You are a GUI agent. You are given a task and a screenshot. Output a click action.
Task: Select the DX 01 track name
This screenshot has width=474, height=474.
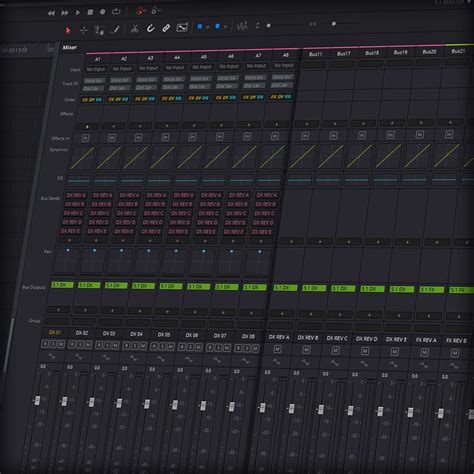pyautogui.click(x=55, y=332)
